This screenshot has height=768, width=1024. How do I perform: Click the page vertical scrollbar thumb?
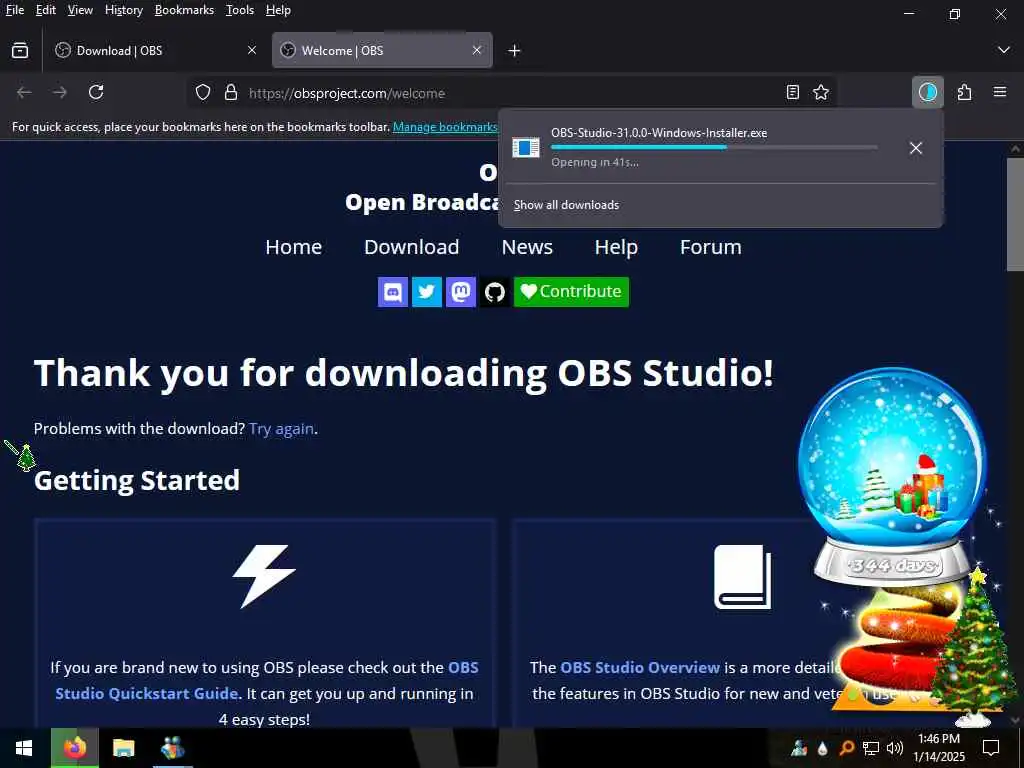[1015, 214]
